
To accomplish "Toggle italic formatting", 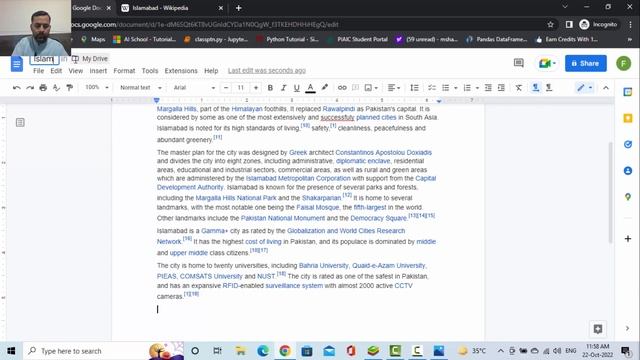I will click(283, 88).
